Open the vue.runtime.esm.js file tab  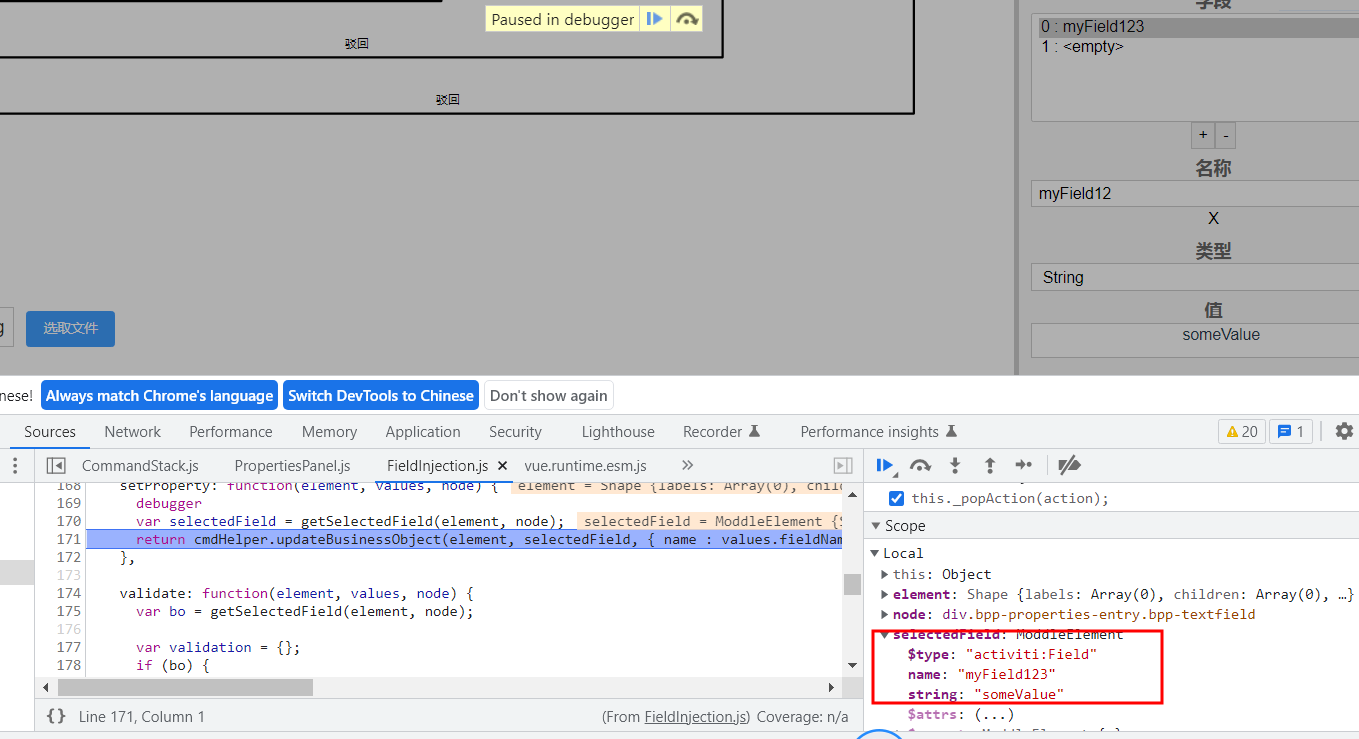tap(585, 466)
